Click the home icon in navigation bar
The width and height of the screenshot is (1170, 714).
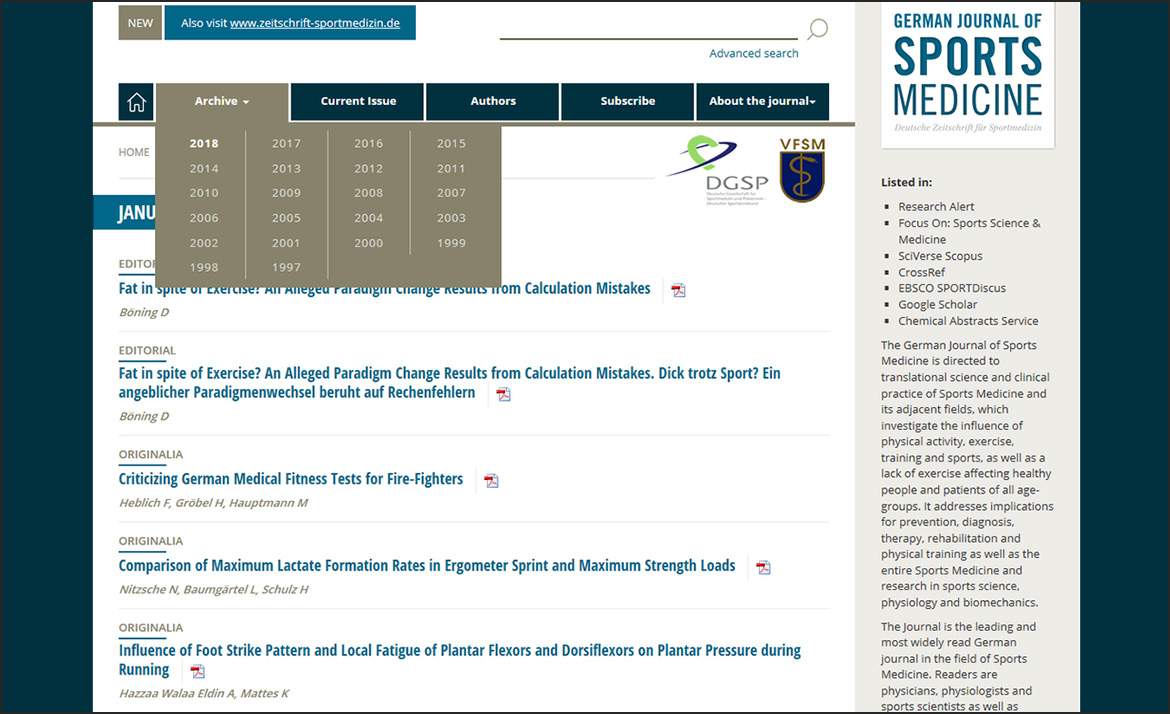pos(136,101)
